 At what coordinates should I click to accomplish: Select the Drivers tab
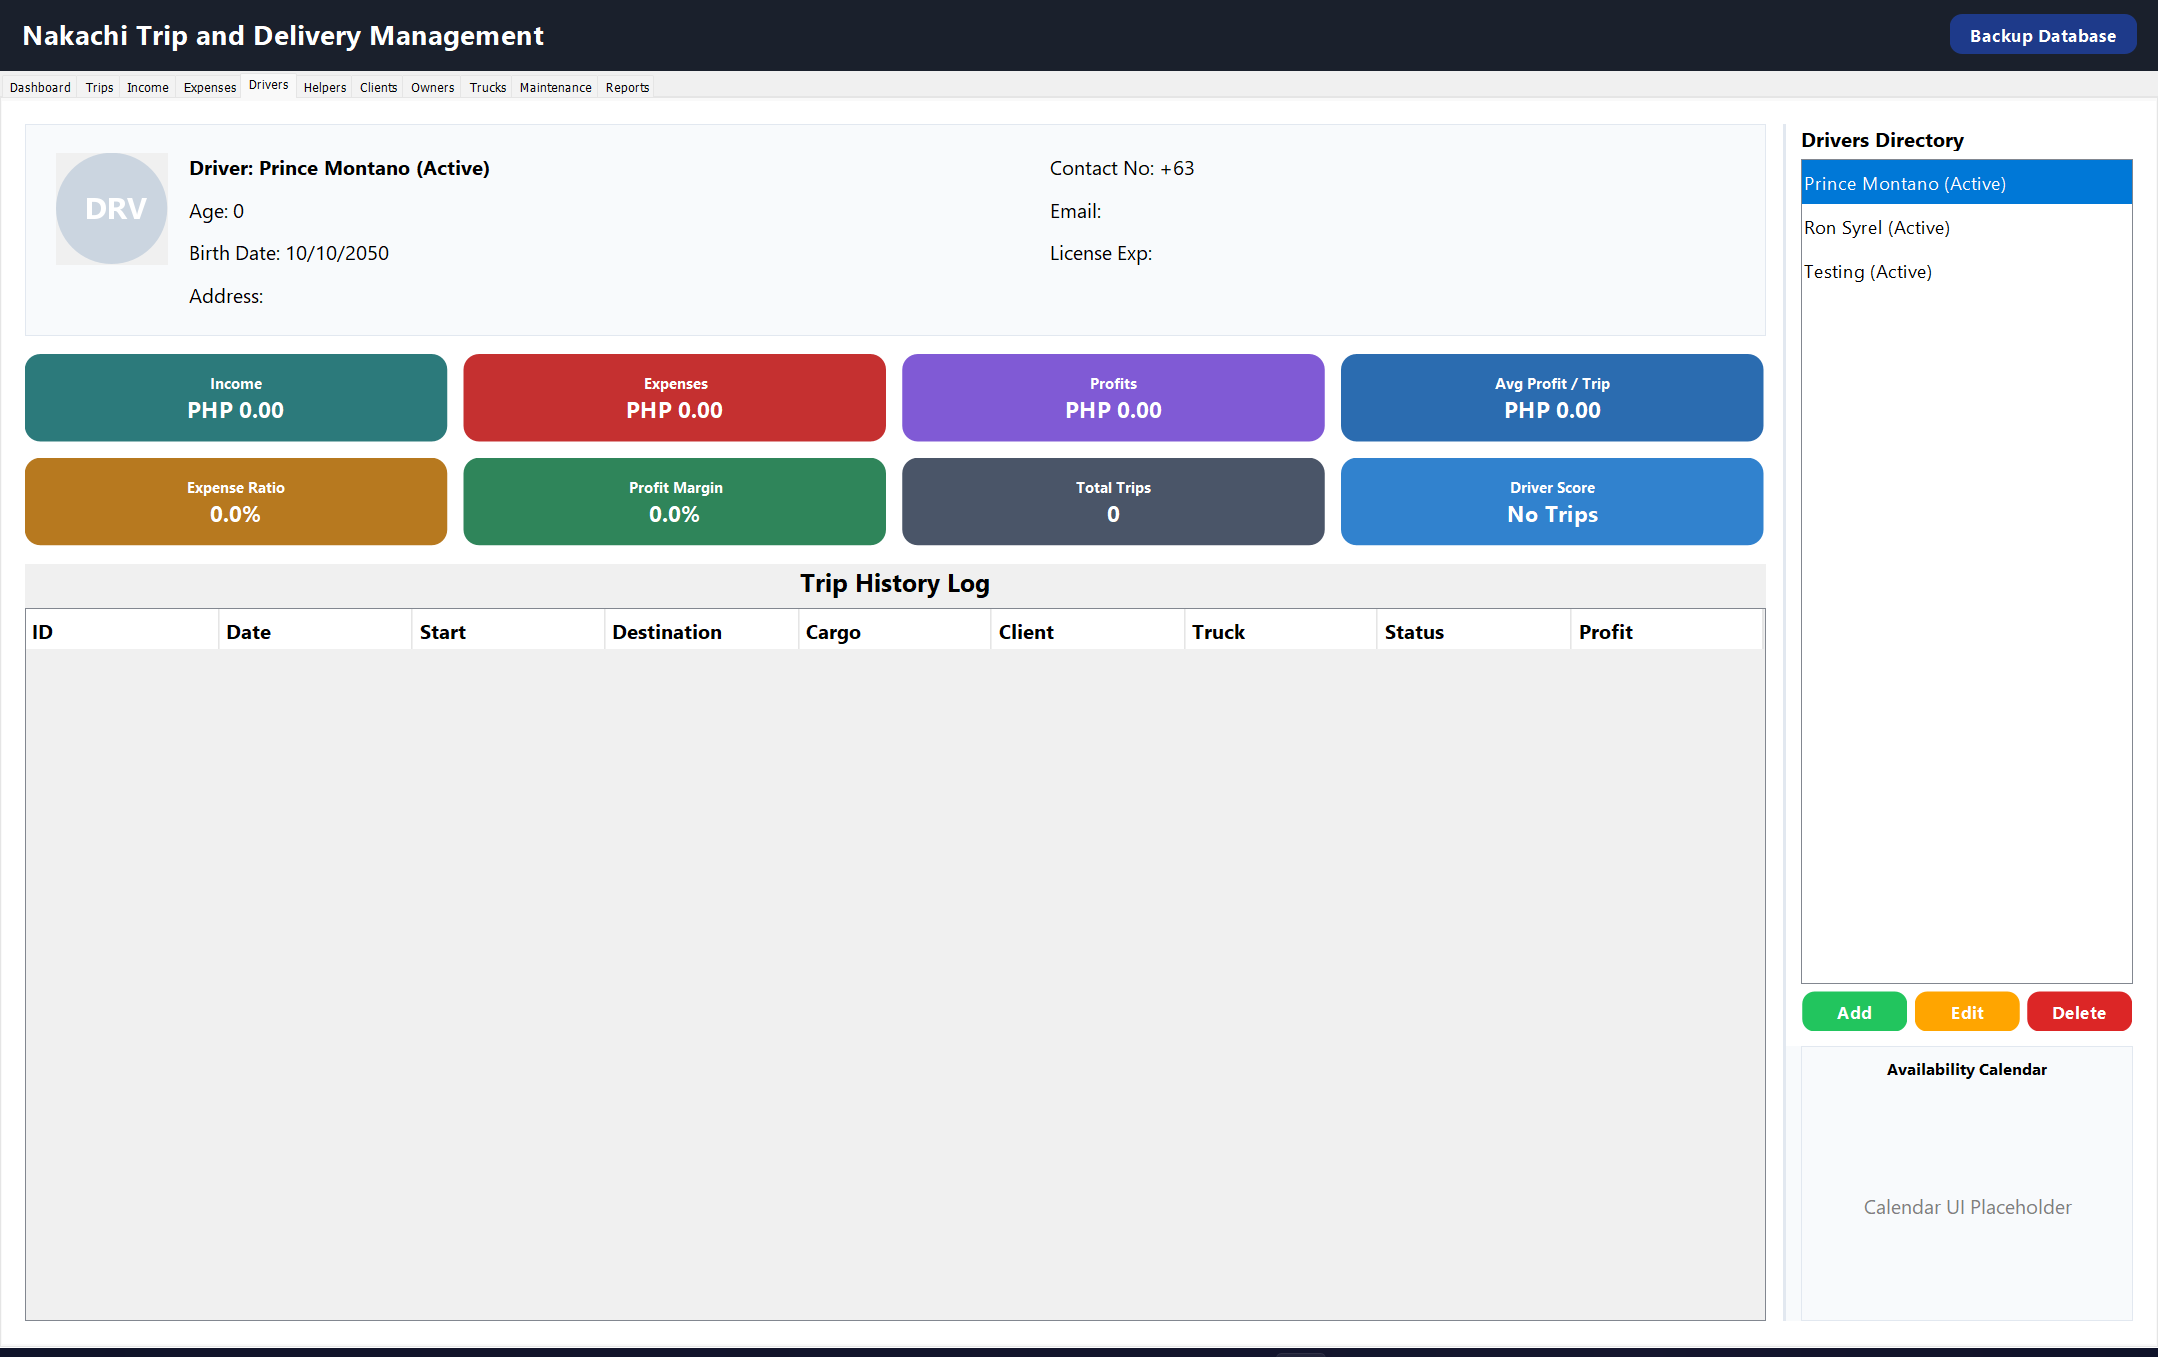pyautogui.click(x=269, y=86)
